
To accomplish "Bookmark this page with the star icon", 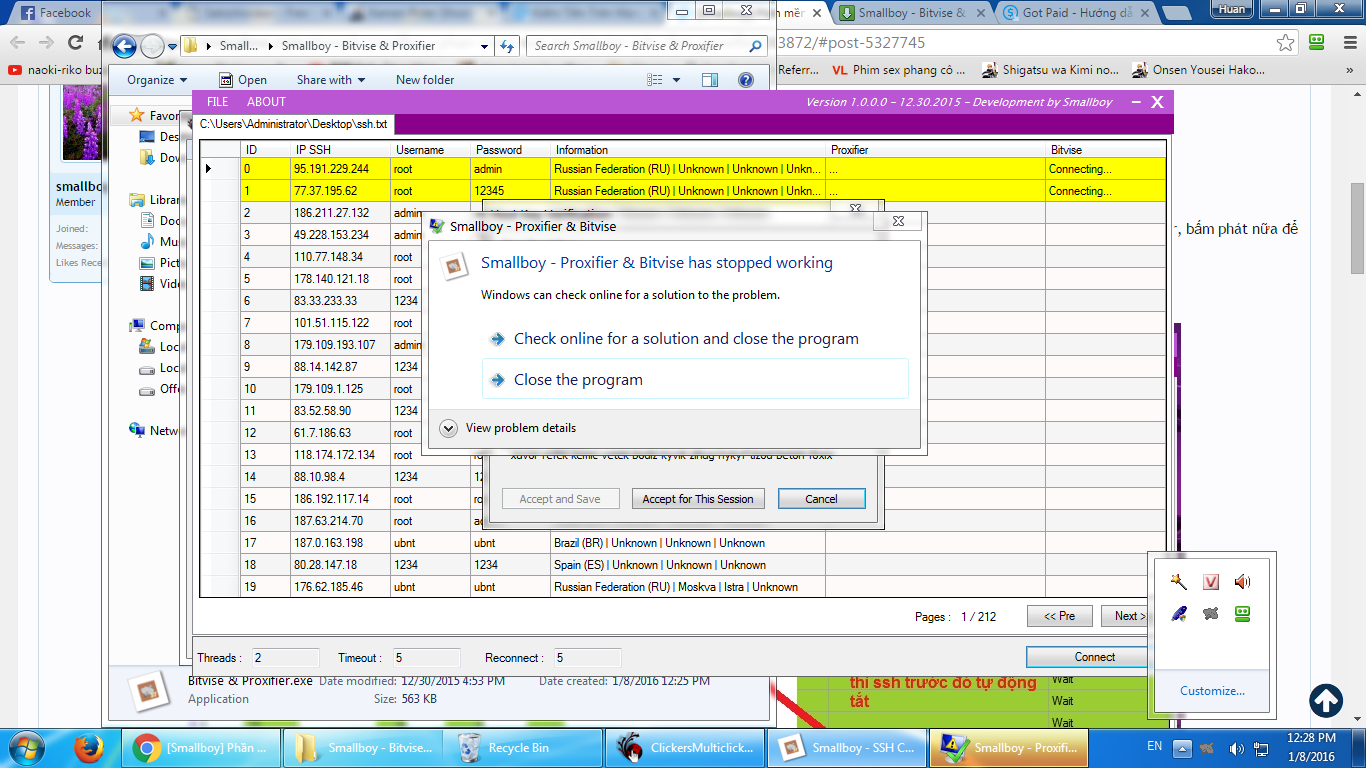I will [1286, 43].
